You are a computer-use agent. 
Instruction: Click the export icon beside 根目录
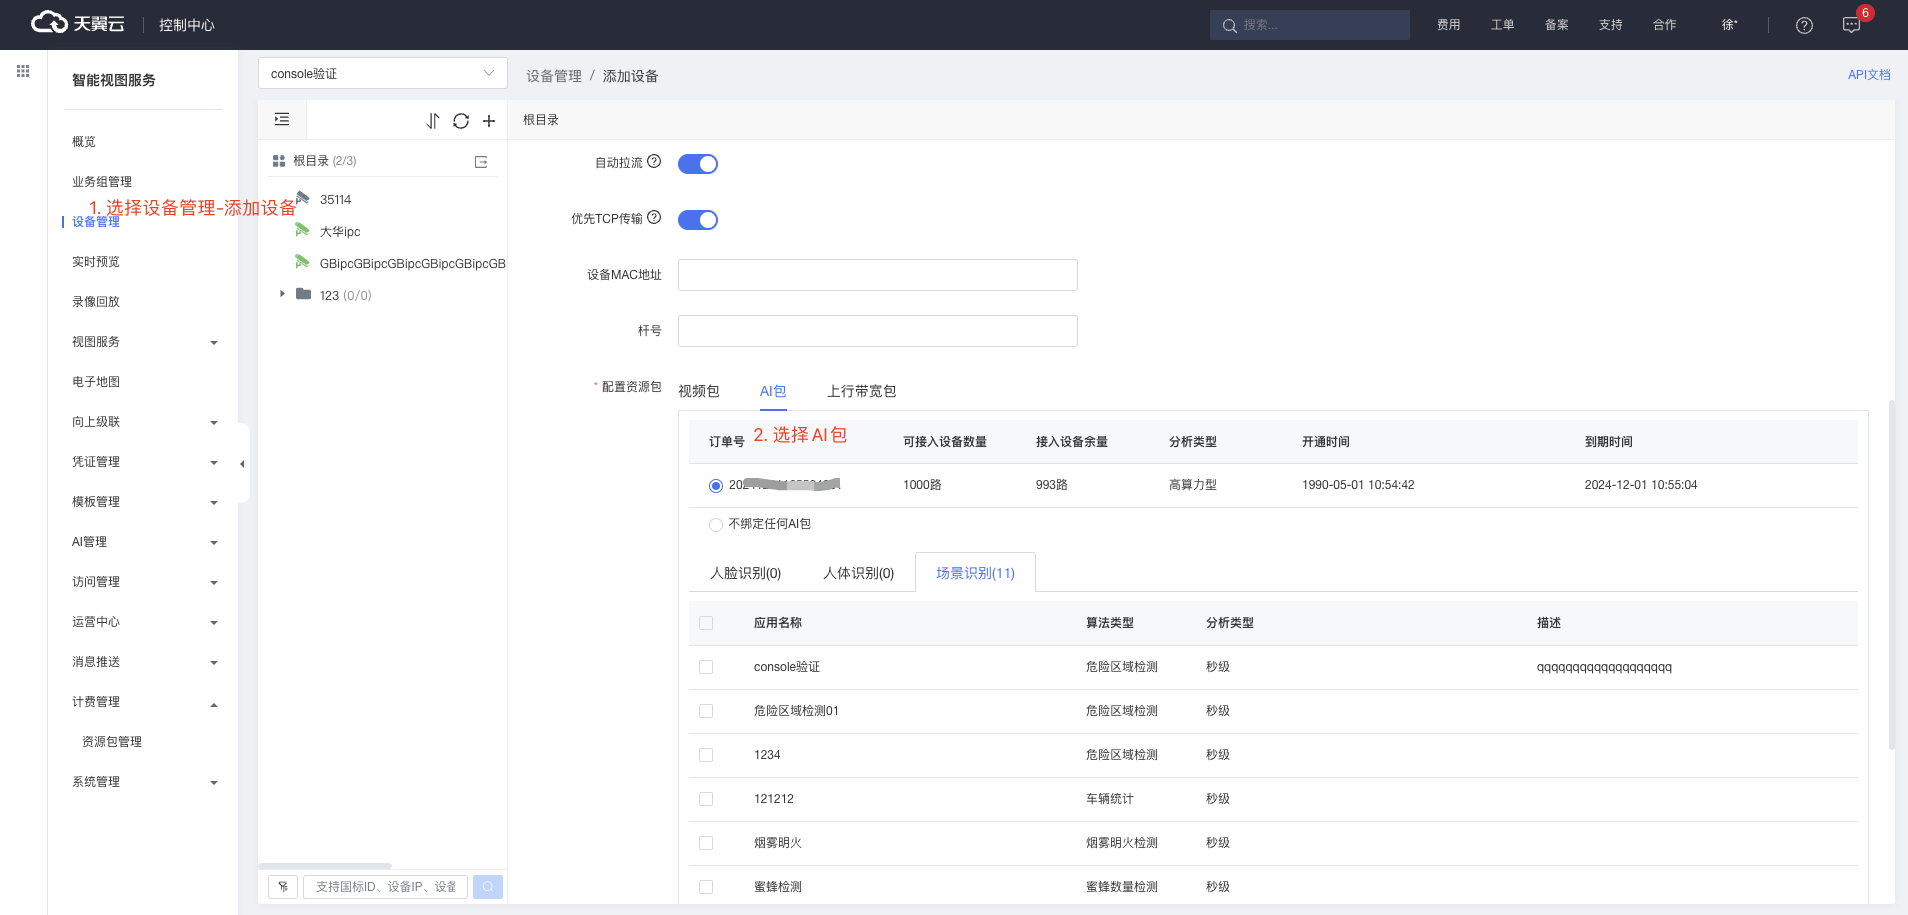pos(481,162)
